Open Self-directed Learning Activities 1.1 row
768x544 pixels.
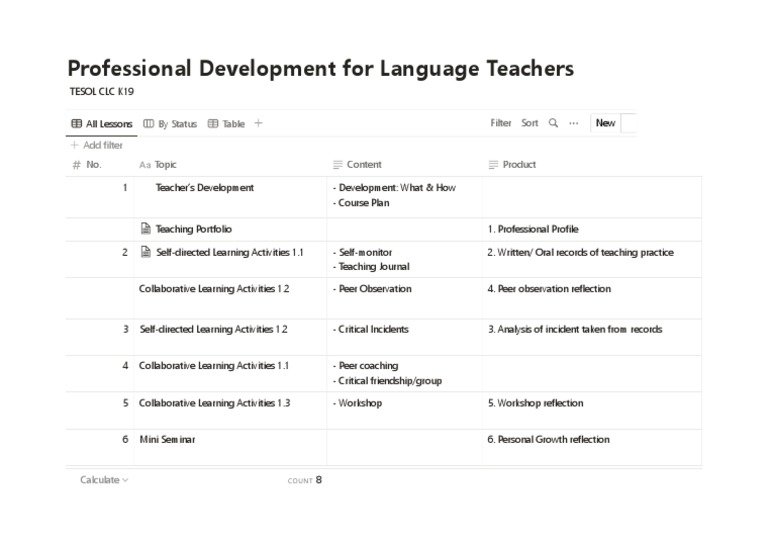(230, 252)
